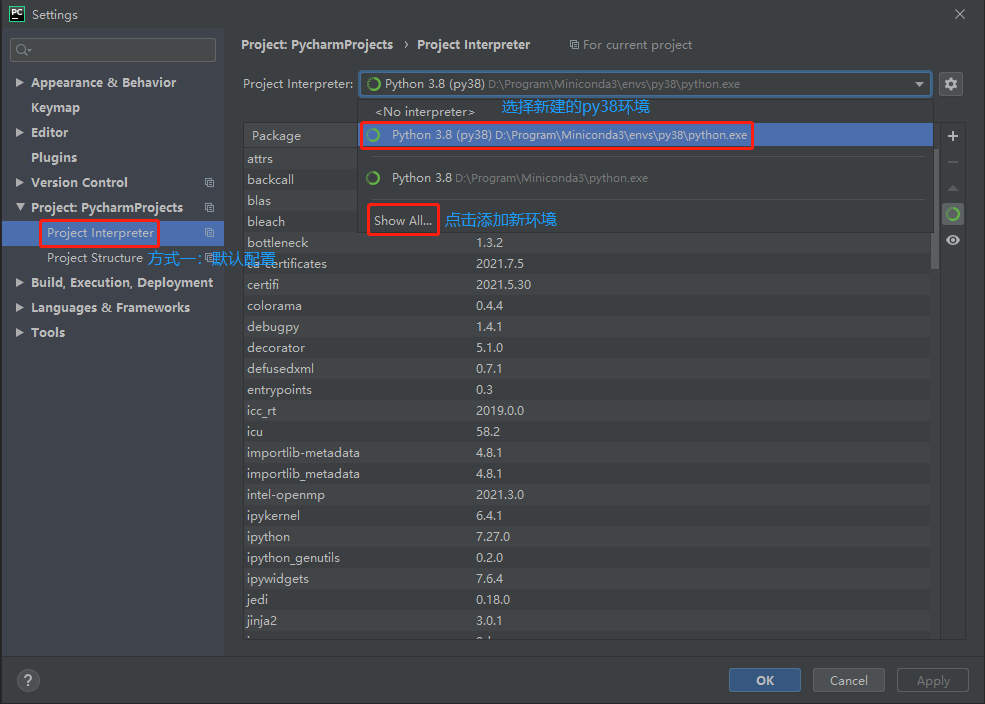The width and height of the screenshot is (985, 704).
Task: Select the No interpreter option
Action: tap(425, 112)
